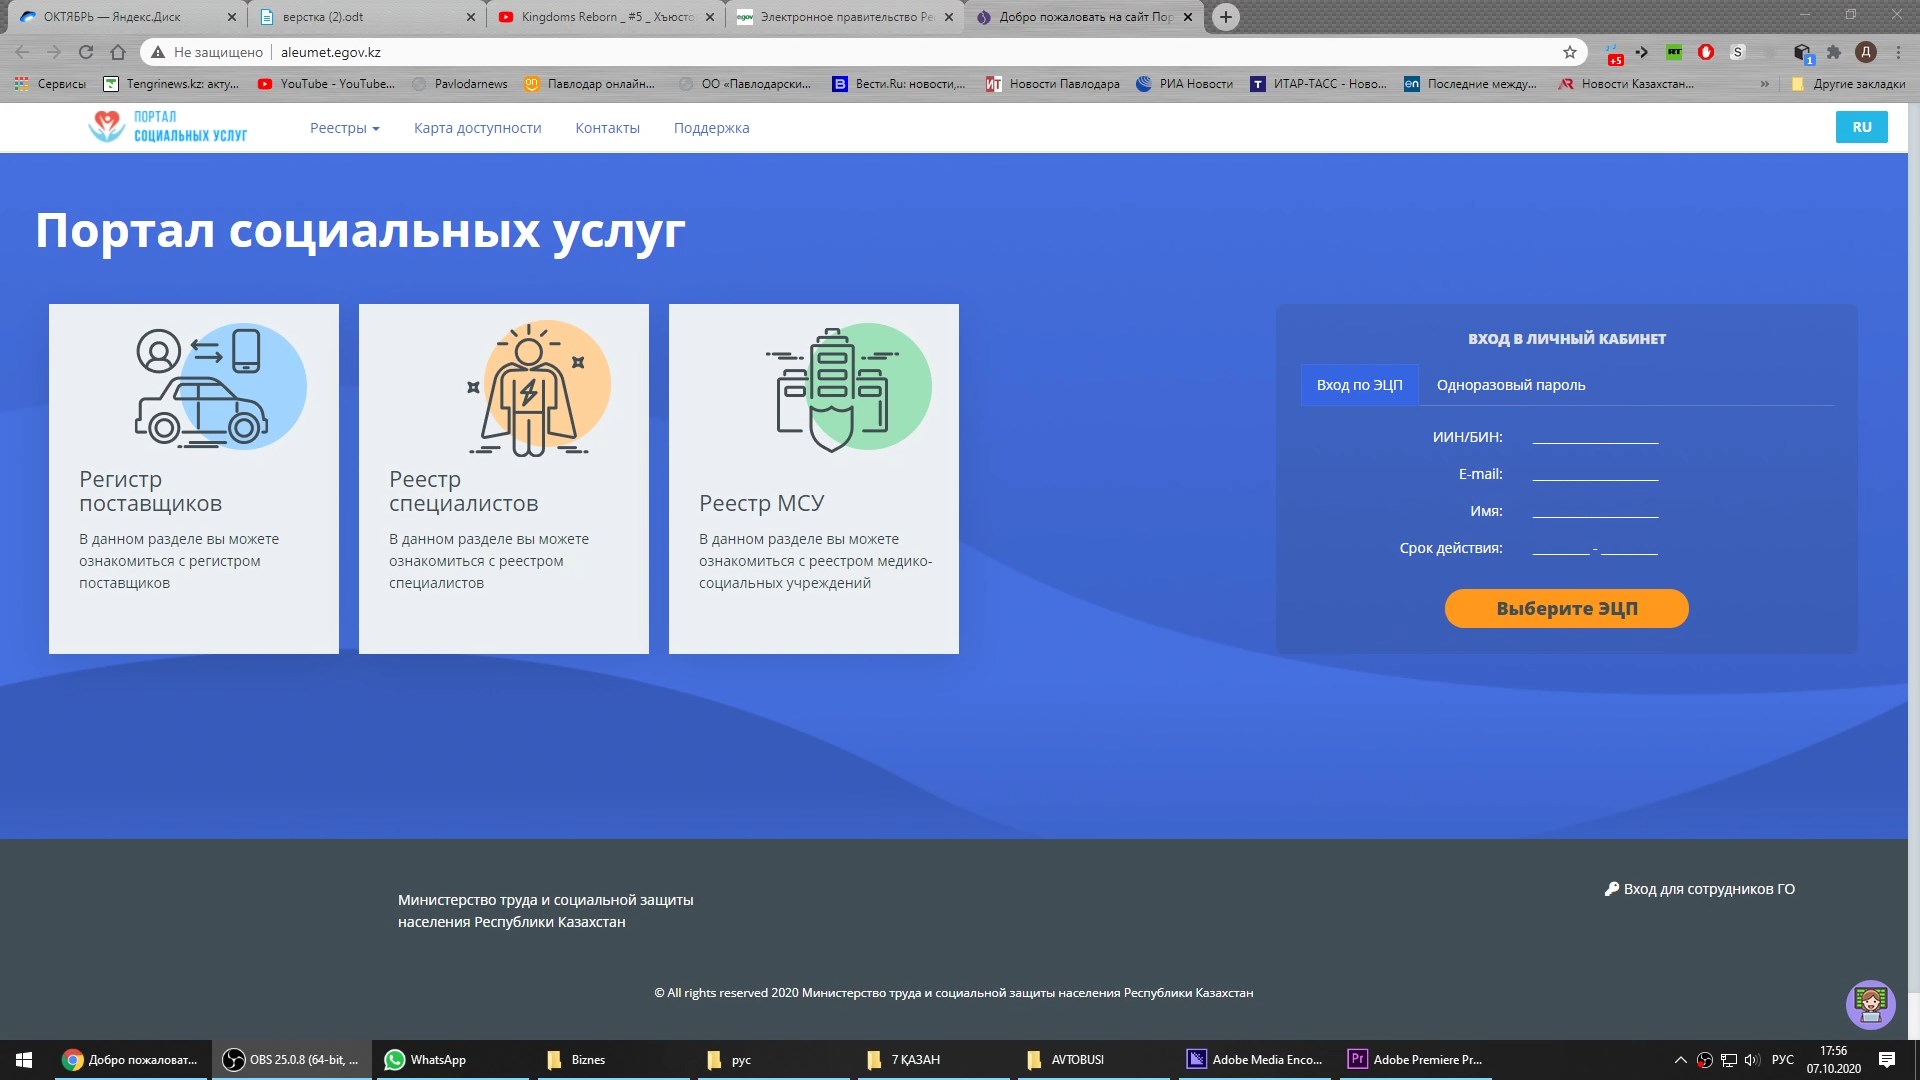Click Поддержка menu item
This screenshot has height=1080, width=1920.
[x=711, y=127]
